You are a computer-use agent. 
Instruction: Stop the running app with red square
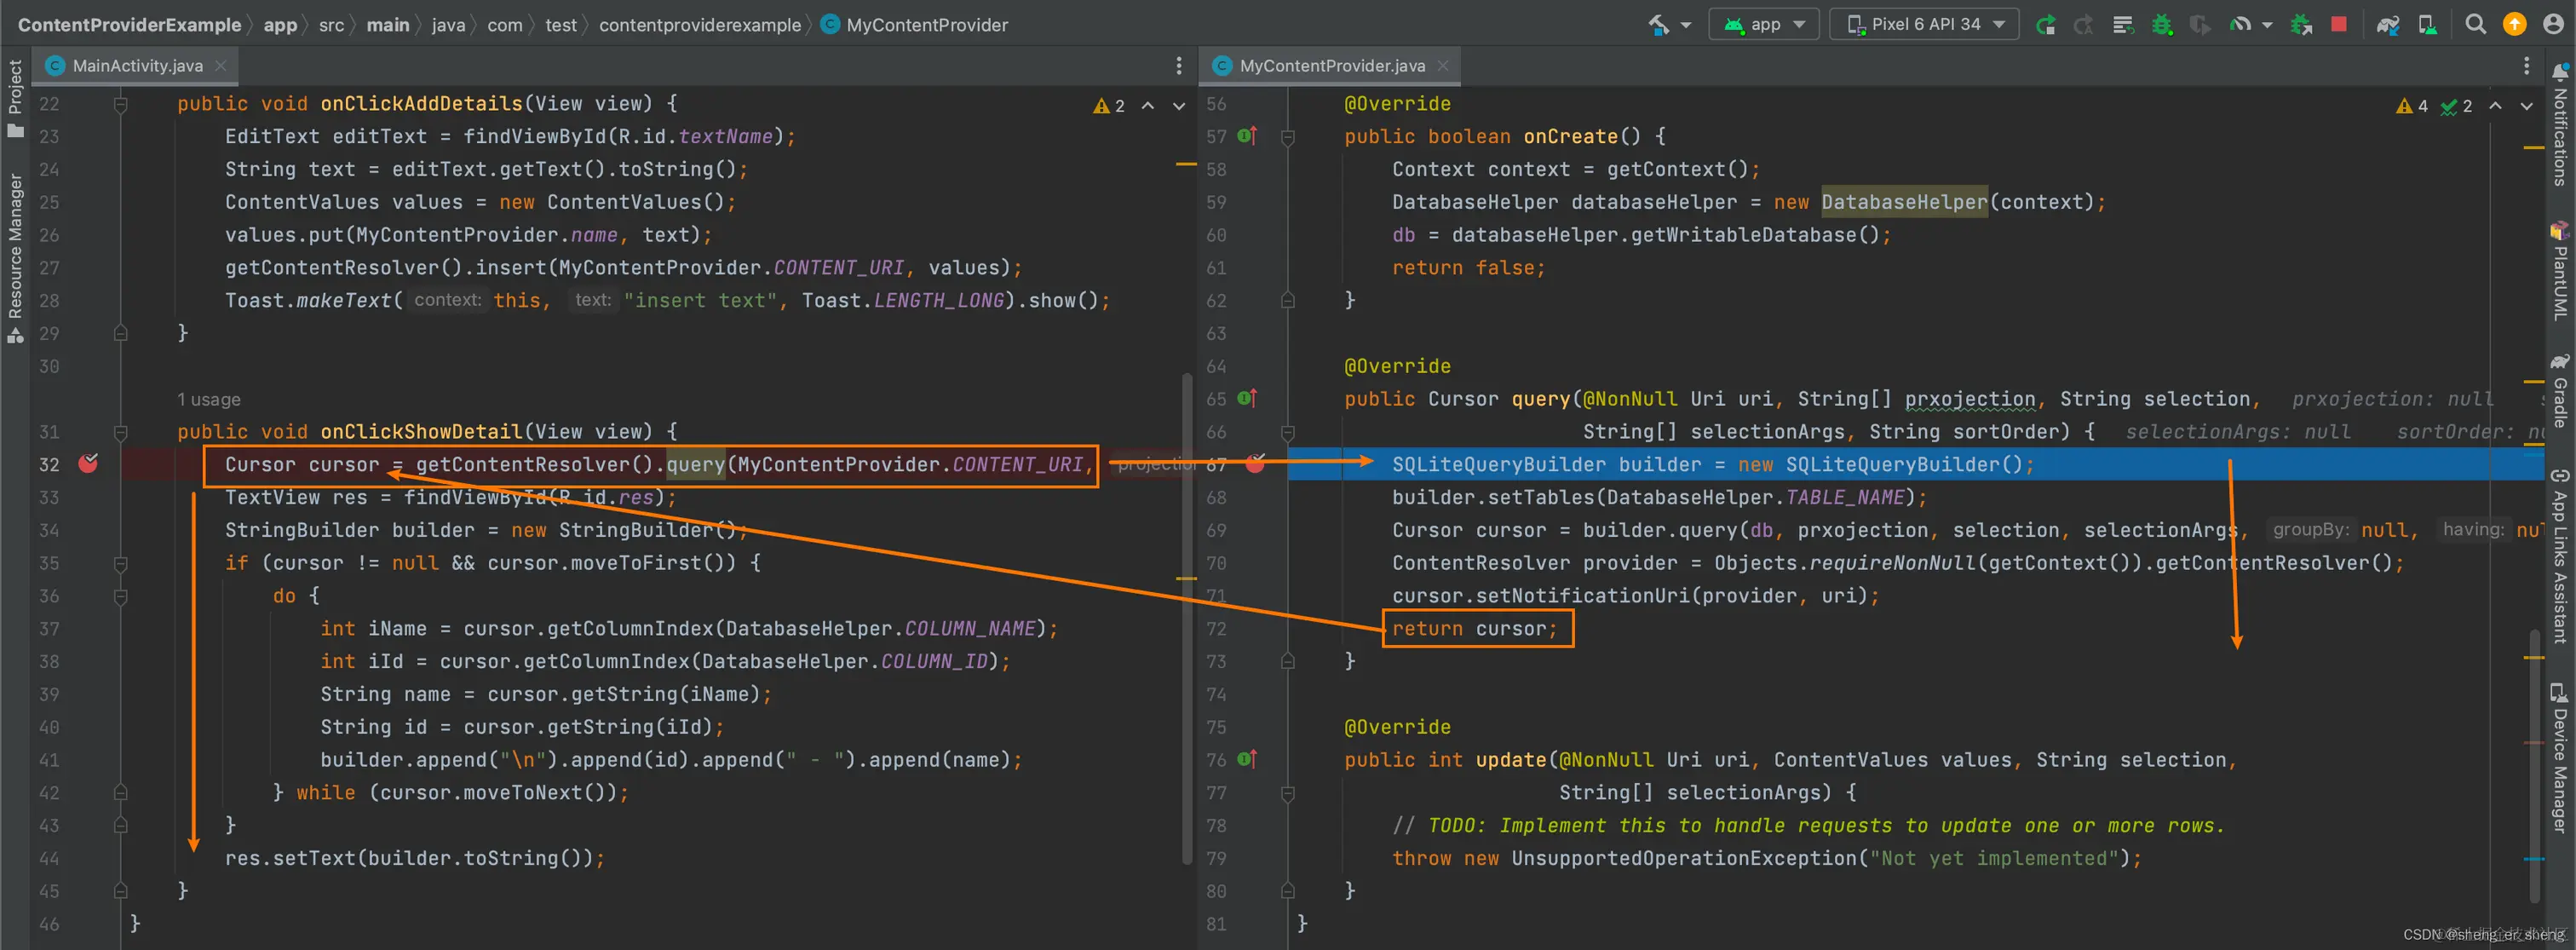click(x=2338, y=25)
